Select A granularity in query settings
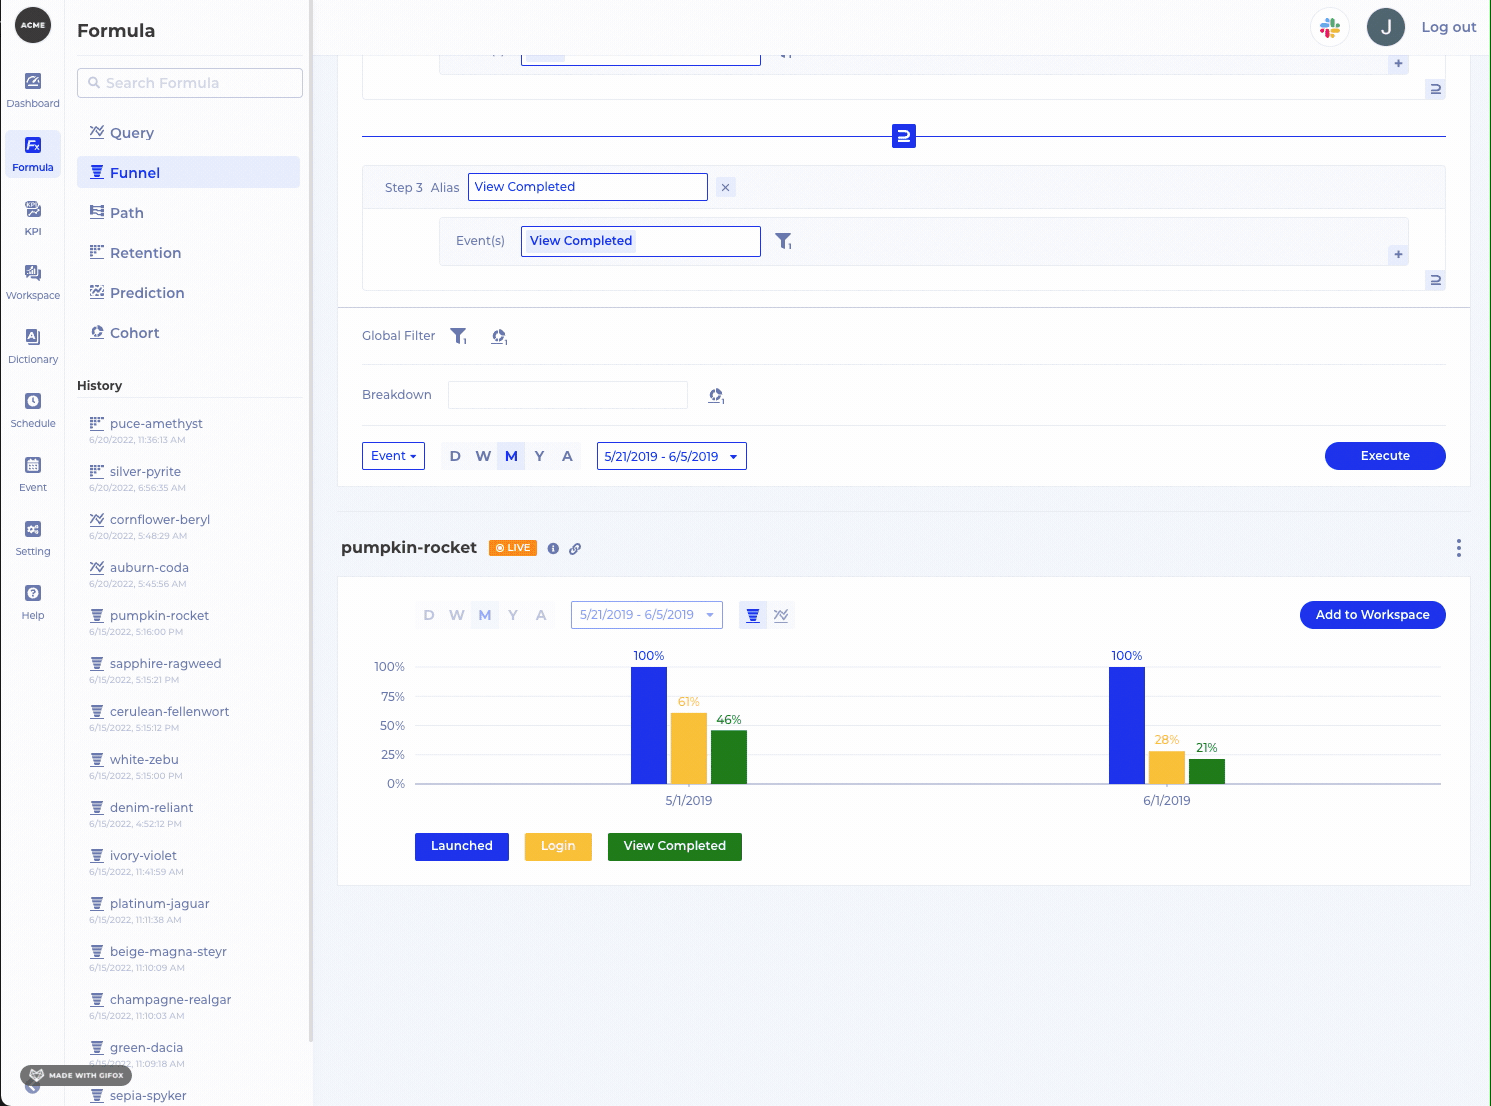1491x1106 pixels. [567, 456]
